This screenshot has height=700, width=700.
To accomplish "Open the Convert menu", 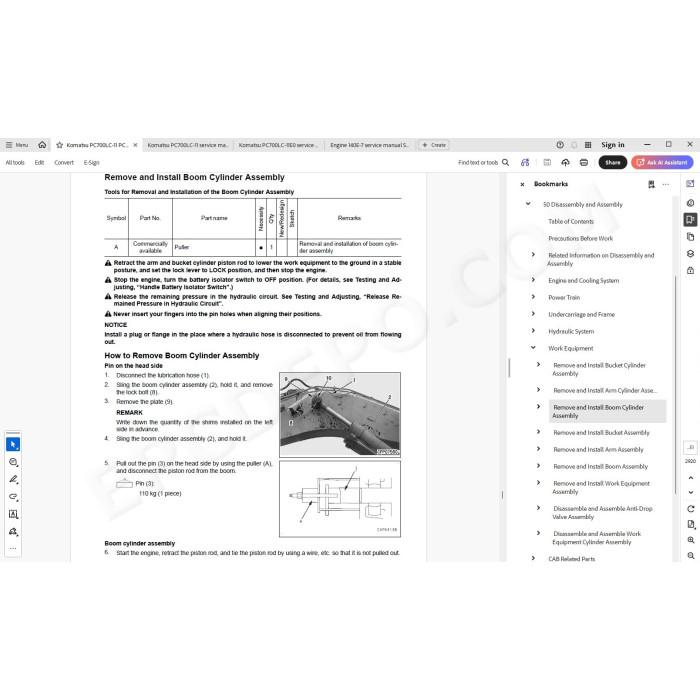I will point(64,162).
